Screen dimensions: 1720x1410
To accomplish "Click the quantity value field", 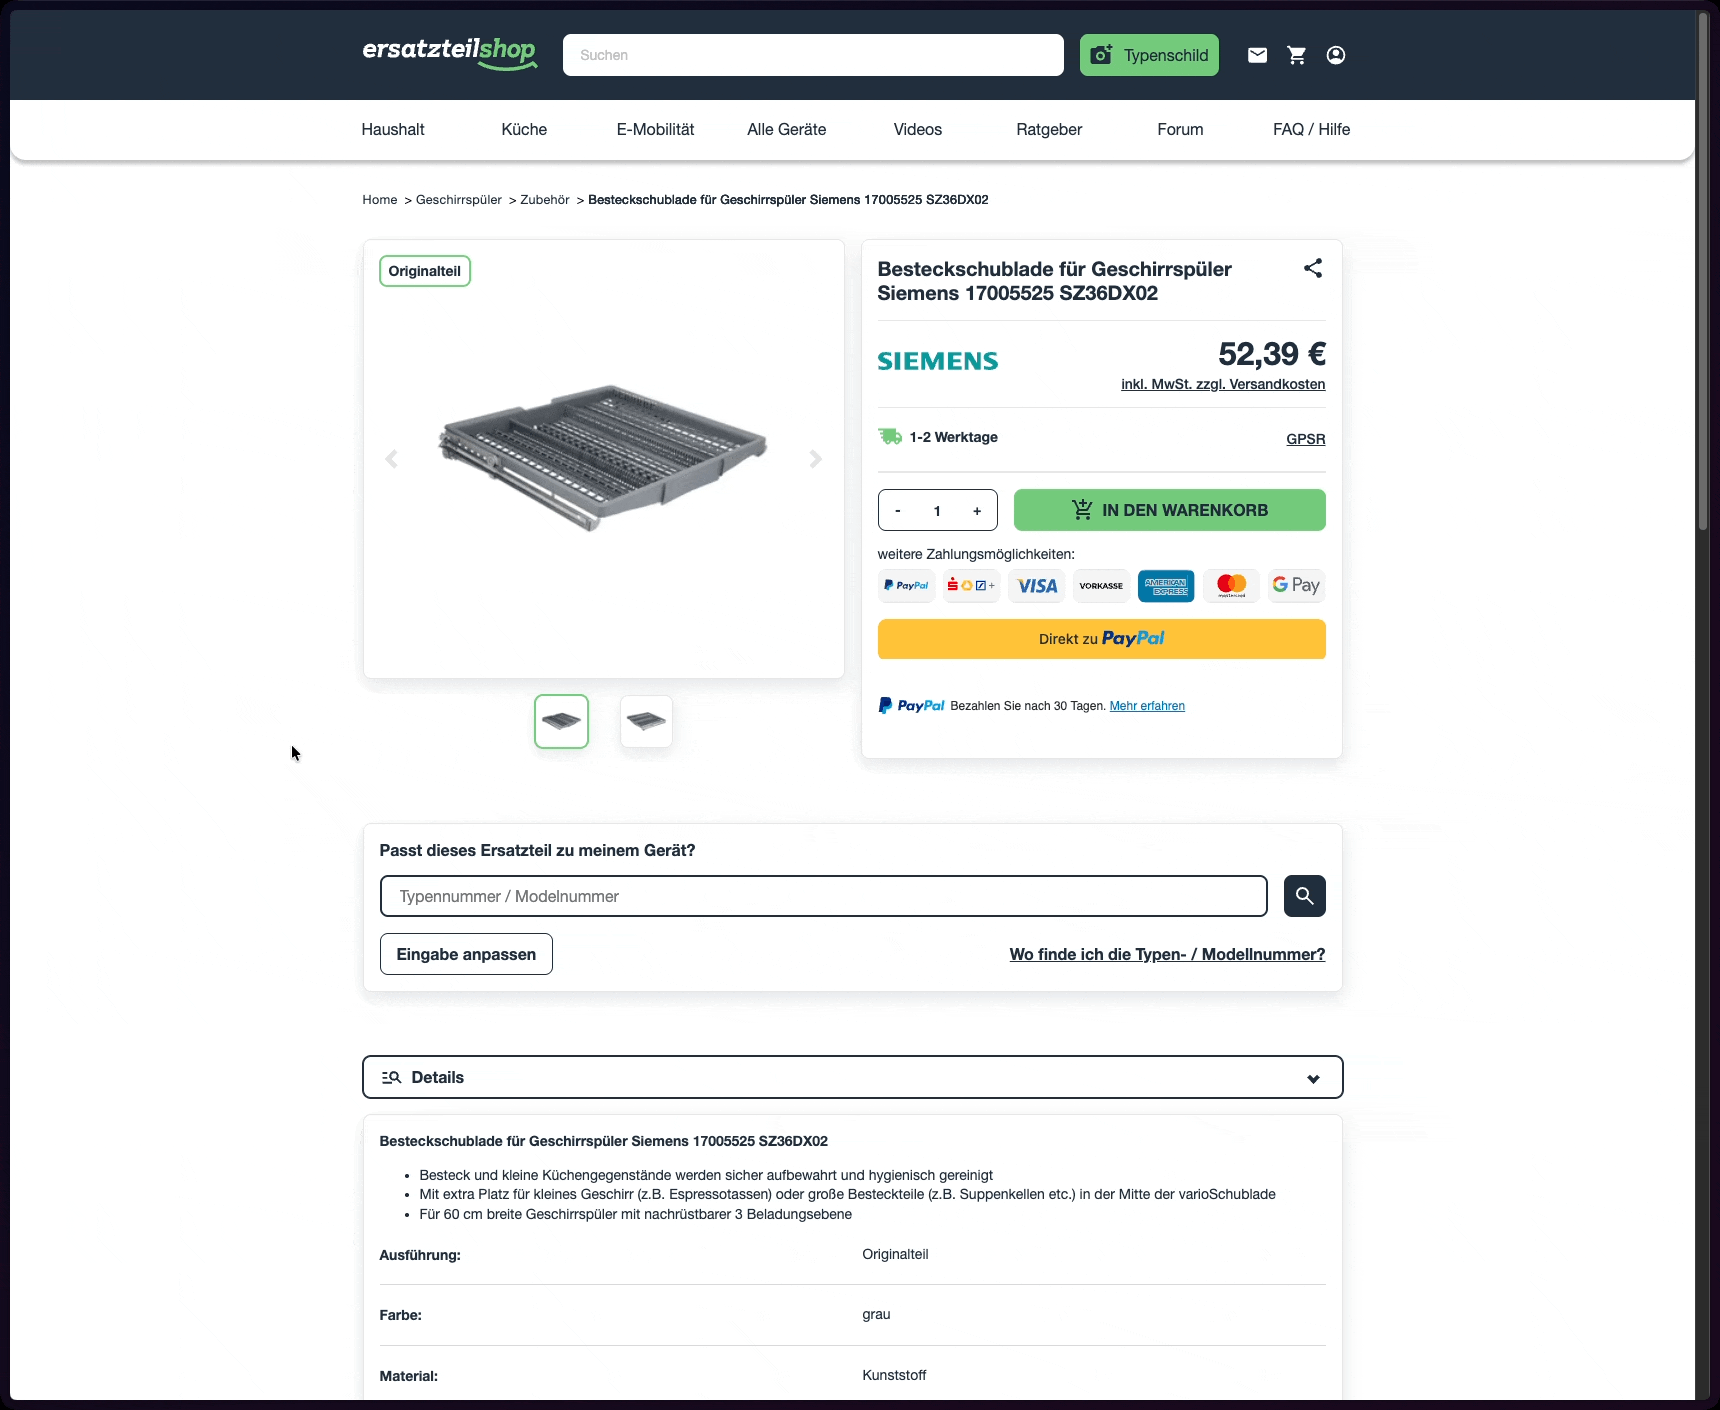I will click(x=937, y=511).
